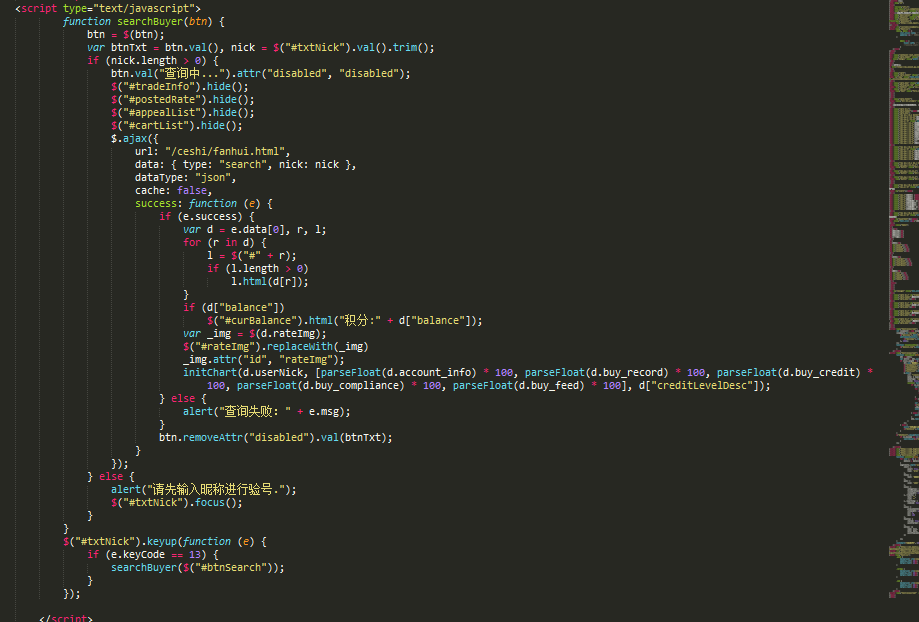Click the 'searchBuyer($("#btnSearch"));' call line
The width and height of the screenshot is (919, 622).
click(x=198, y=567)
